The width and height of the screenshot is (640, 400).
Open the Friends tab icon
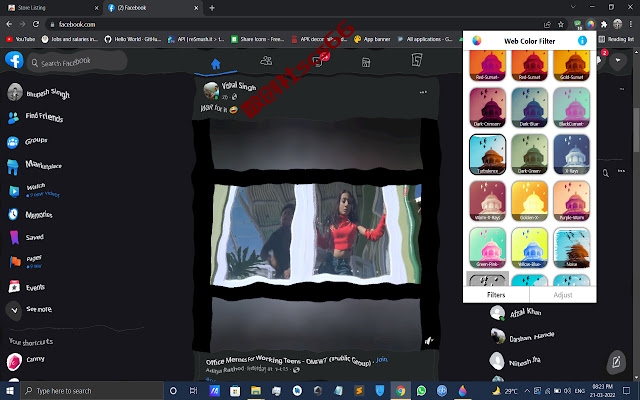[266, 61]
